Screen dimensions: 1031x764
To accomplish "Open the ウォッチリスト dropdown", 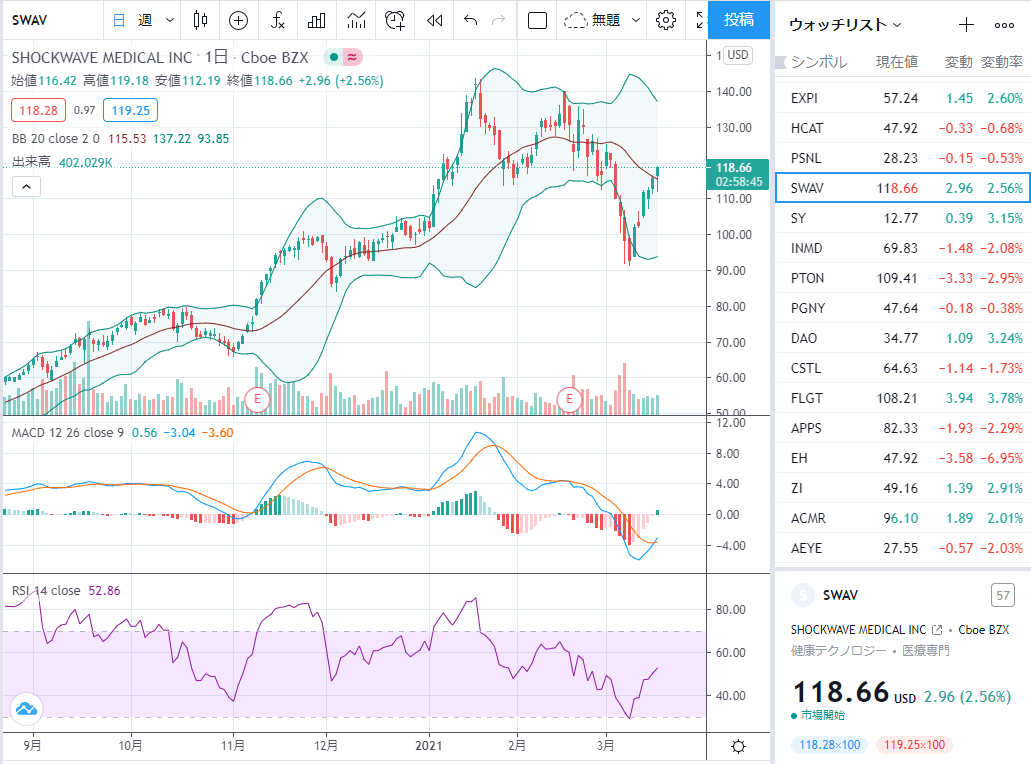I will point(845,25).
